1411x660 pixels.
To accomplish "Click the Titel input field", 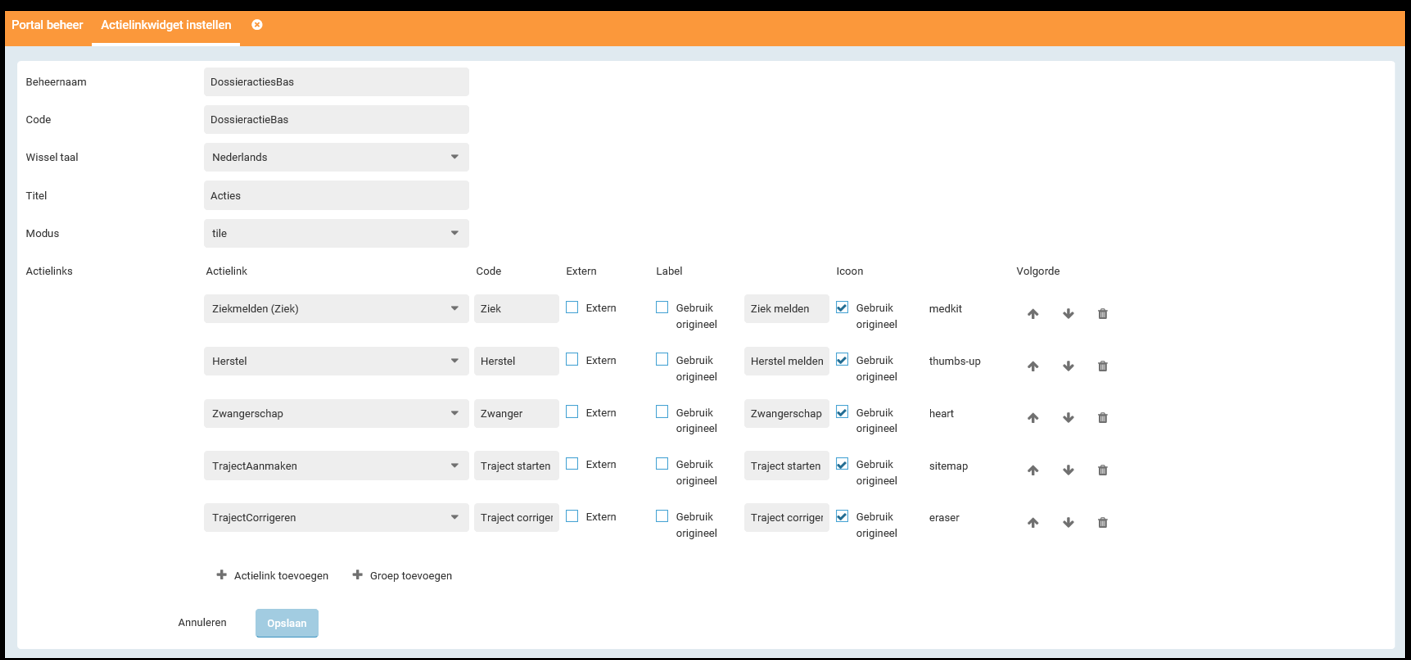I will (336, 195).
